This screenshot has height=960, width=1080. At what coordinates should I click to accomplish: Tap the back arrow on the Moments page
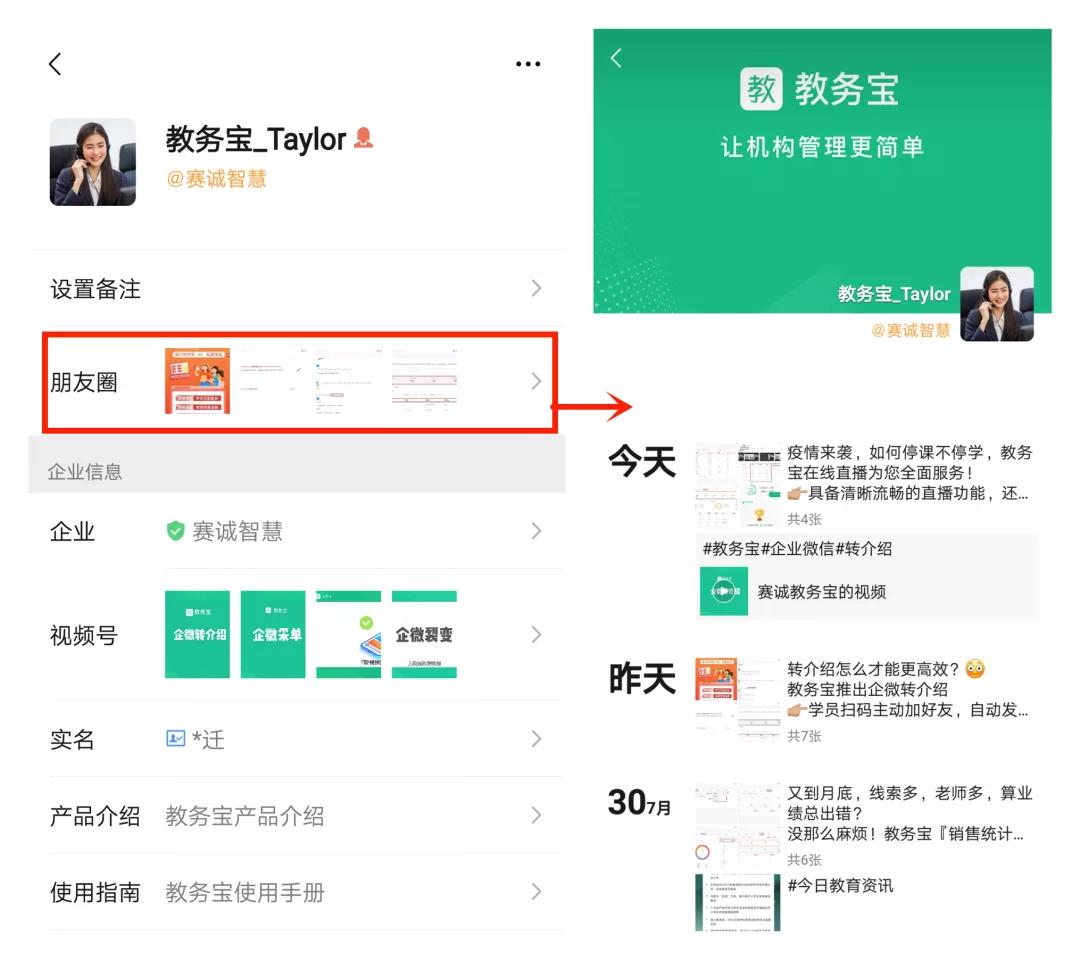click(x=617, y=58)
